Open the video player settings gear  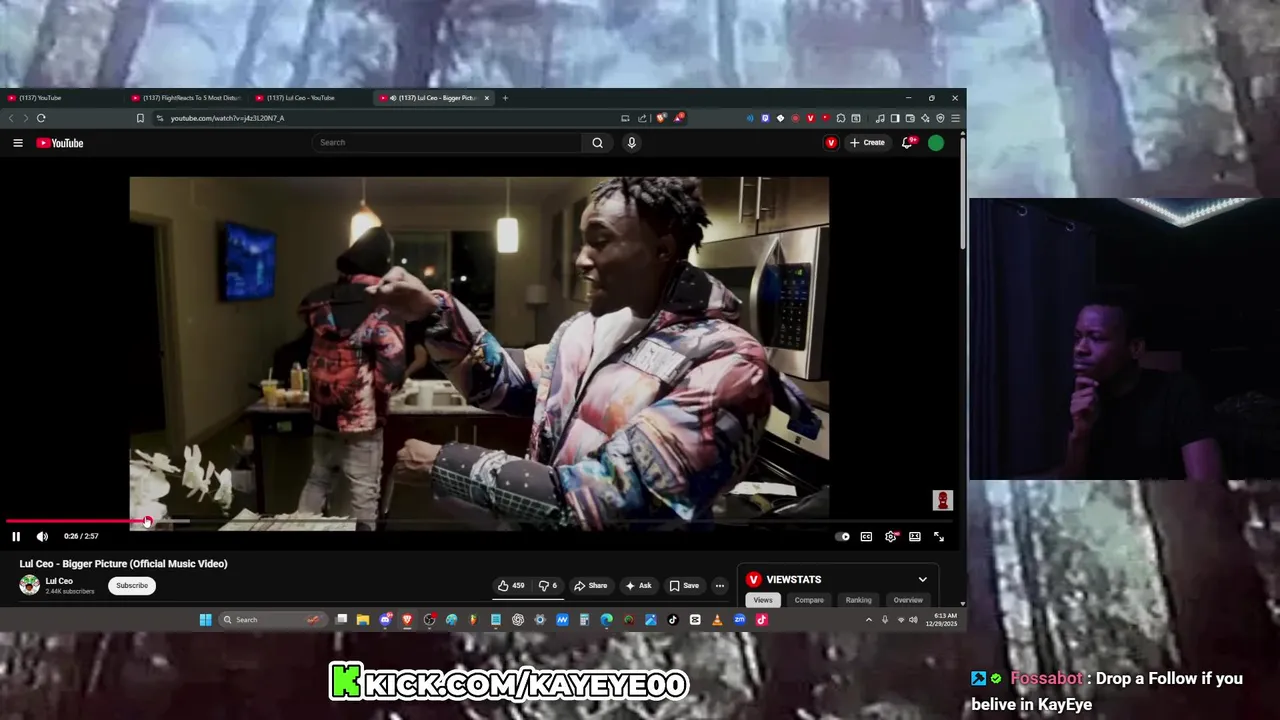point(890,537)
